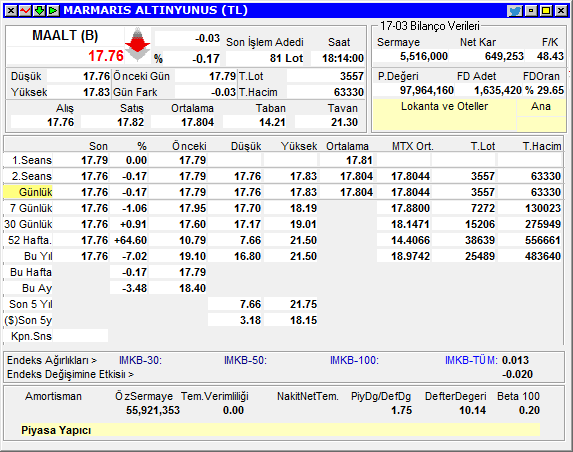Image resolution: width=573 pixels, height=452 pixels.
Task: Click the Piyasa Yapıcı yellow bar
Action: tap(280, 430)
